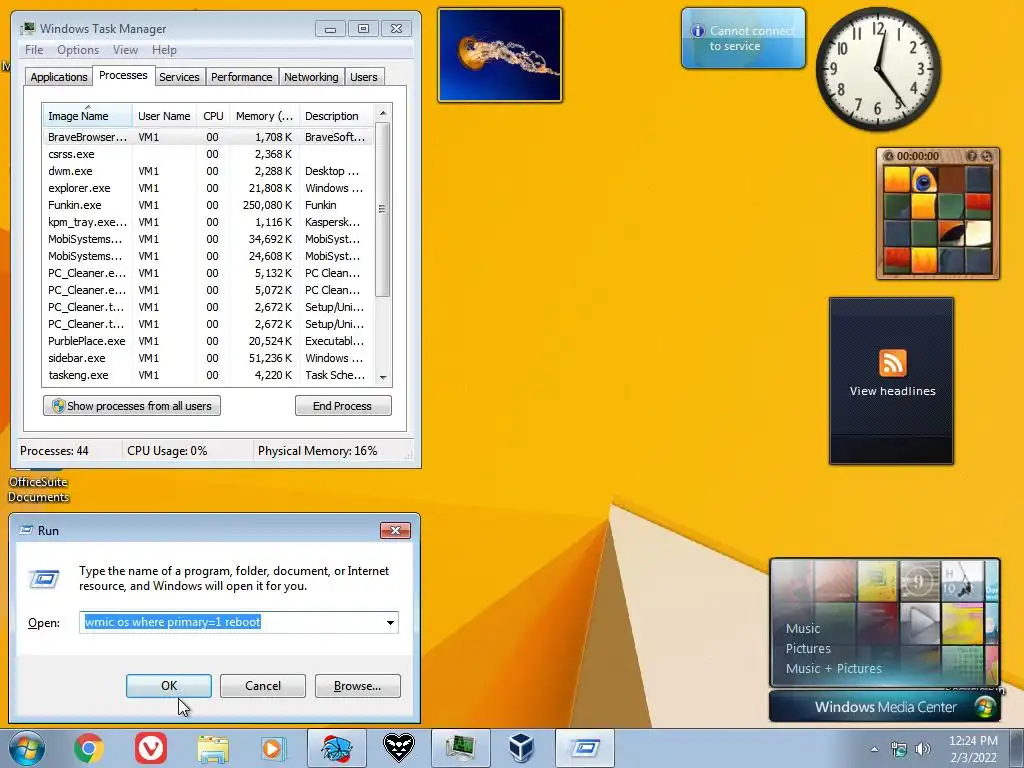This screenshot has height=768, width=1024.
Task: Show hidden system tray icons arrow
Action: click(x=874, y=749)
